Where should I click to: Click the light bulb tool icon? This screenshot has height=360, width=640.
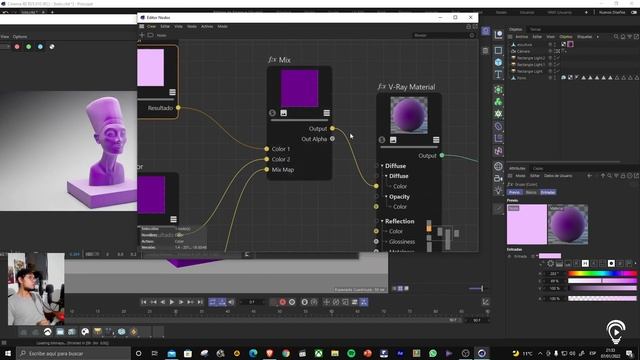point(498,190)
